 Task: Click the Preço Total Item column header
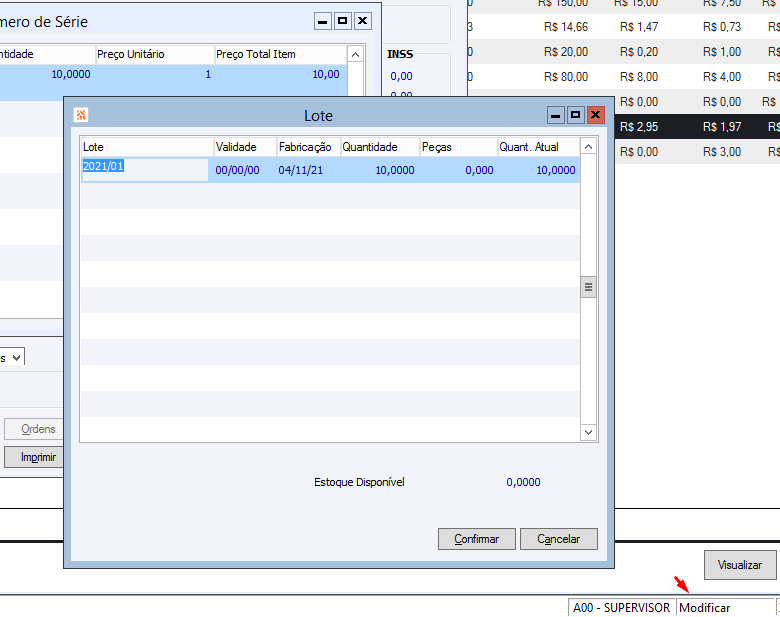point(281,54)
